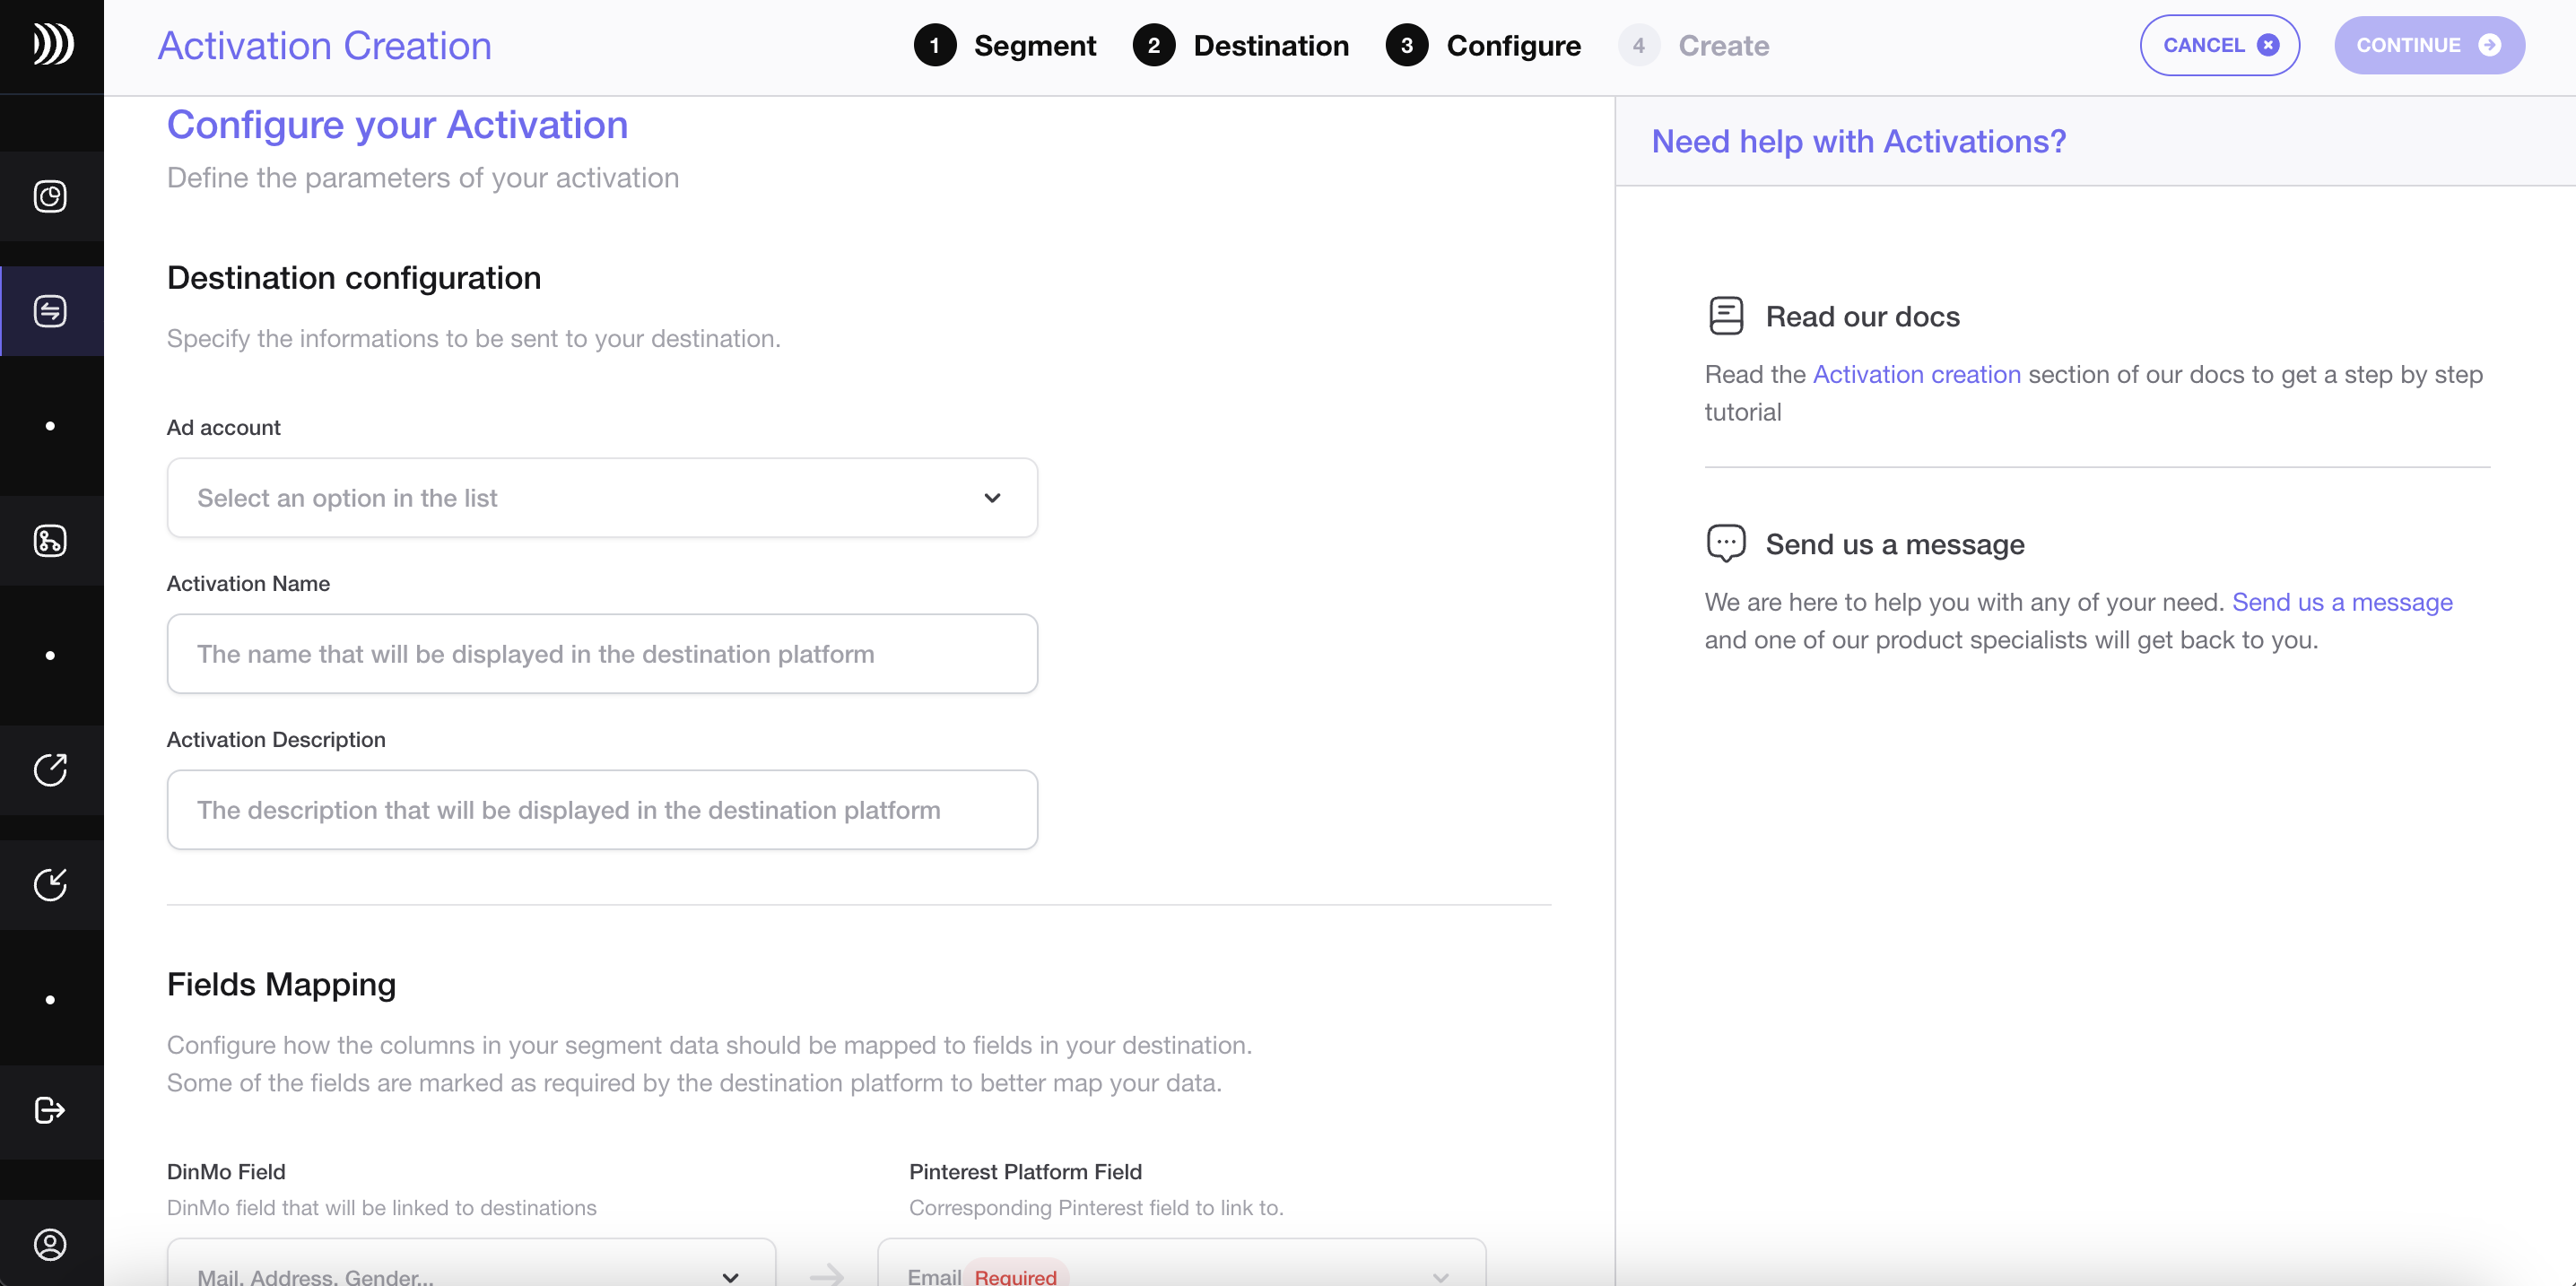Go to Configure step 3
The width and height of the screenshot is (2576, 1286).
tap(1484, 45)
